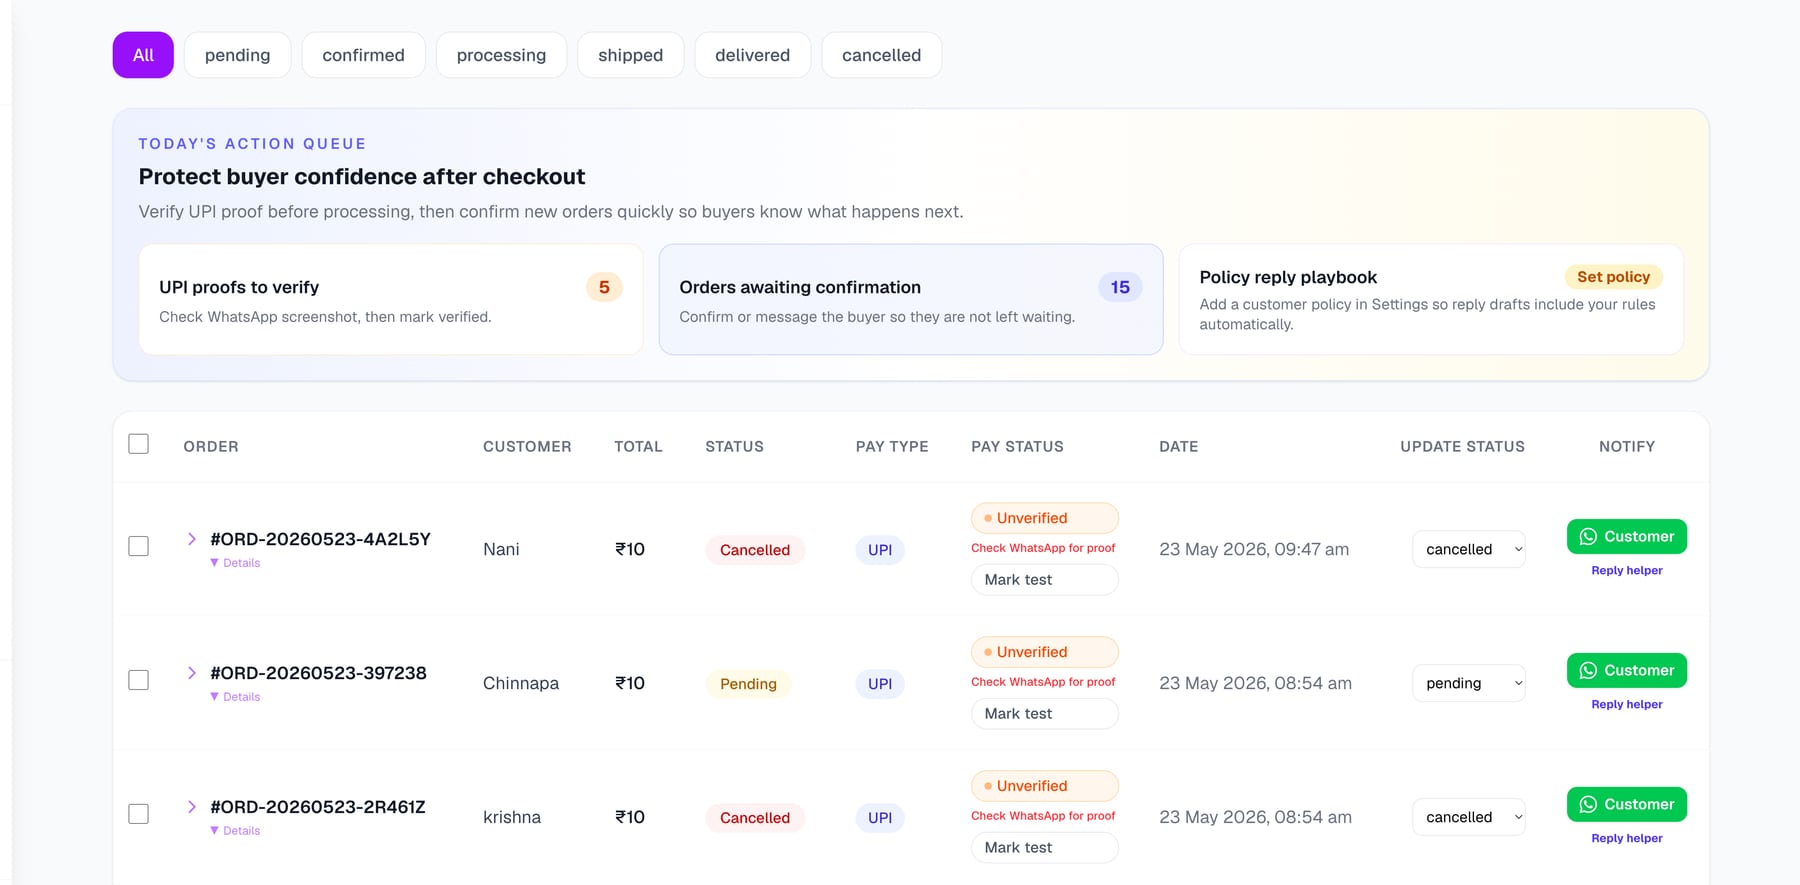Click Unverified badge on krishna's order
This screenshot has width=1800, height=885.
tap(1045, 786)
